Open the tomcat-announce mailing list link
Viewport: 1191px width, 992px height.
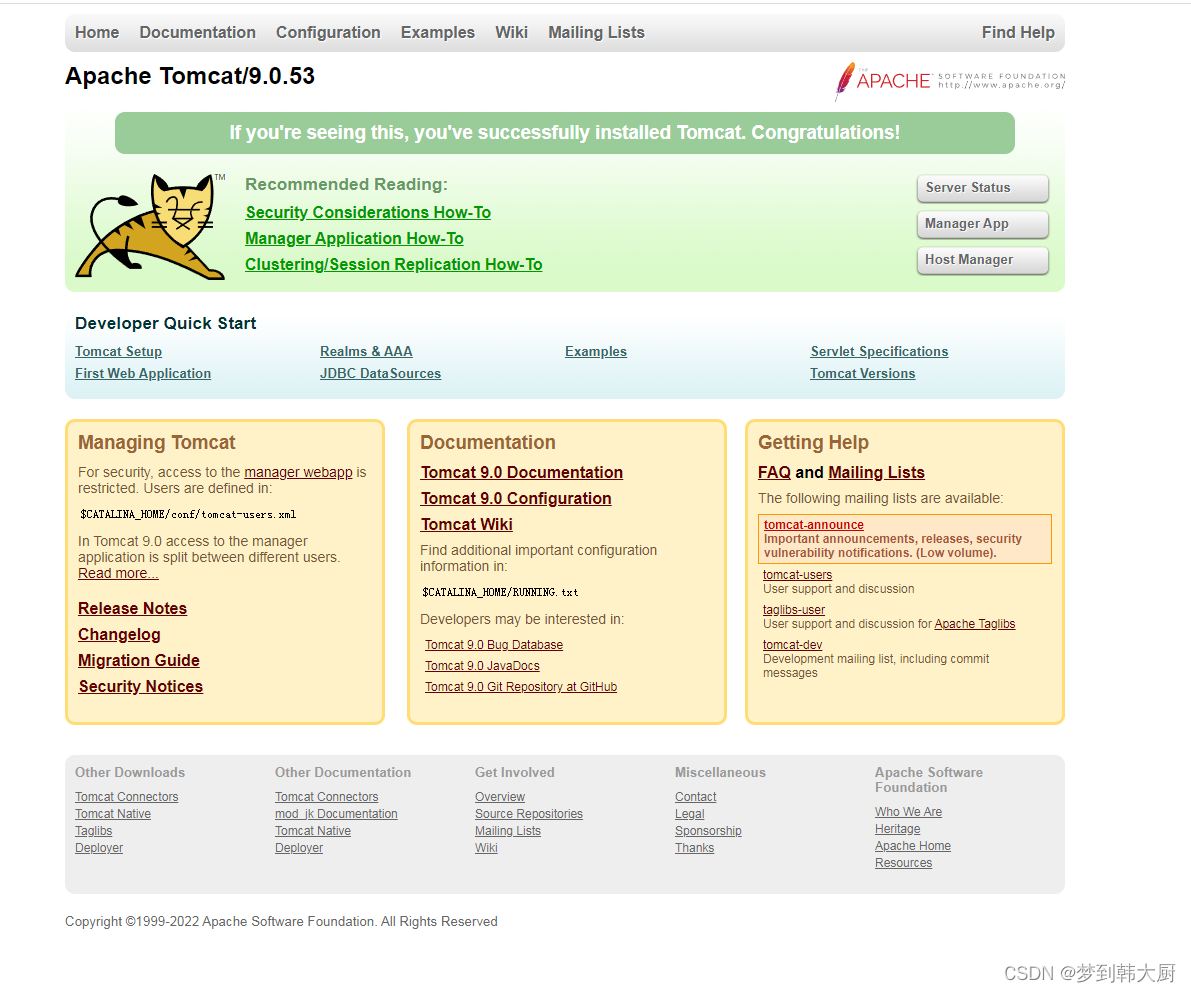(813, 525)
